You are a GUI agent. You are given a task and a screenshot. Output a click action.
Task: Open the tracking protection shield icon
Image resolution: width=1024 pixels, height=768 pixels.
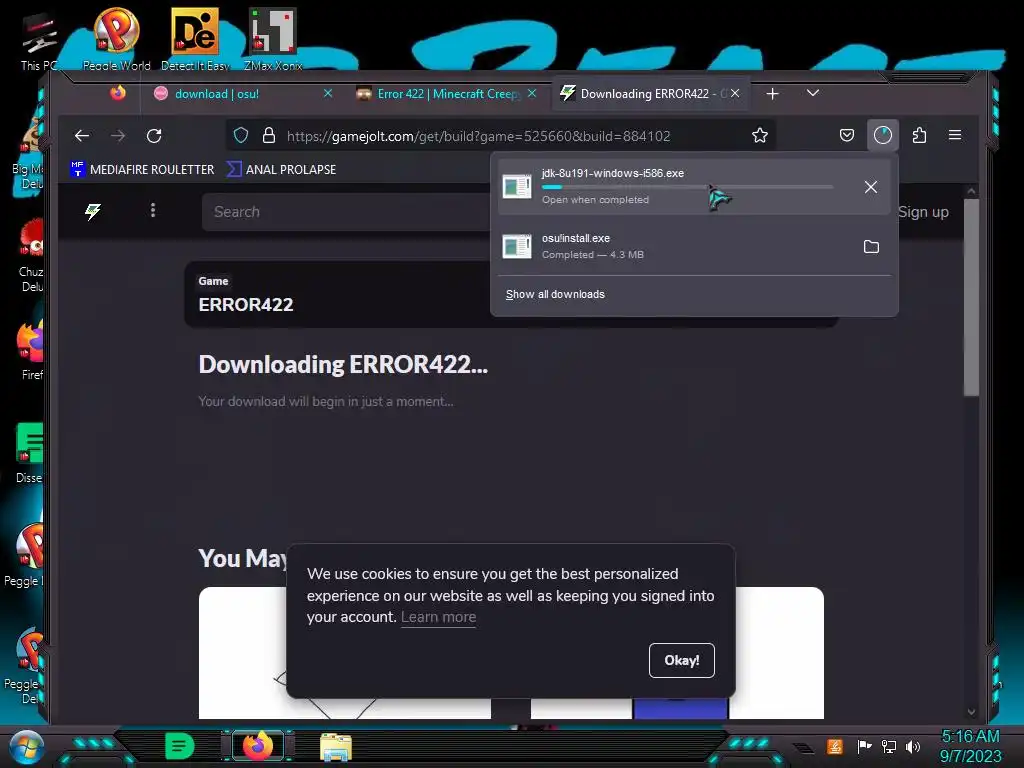pyautogui.click(x=241, y=136)
